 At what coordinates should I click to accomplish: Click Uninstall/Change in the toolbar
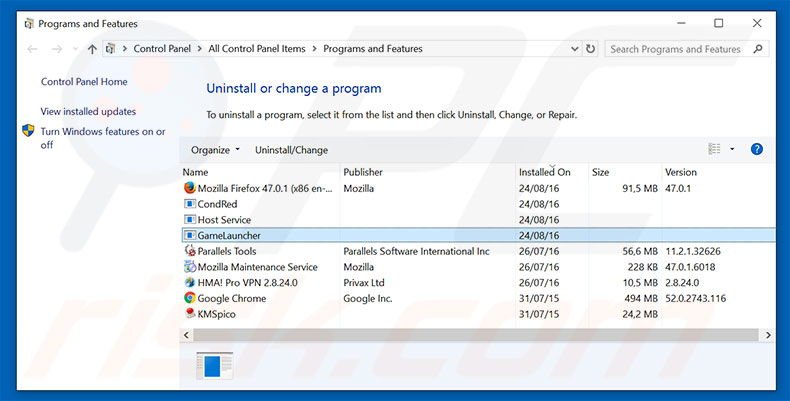[x=291, y=150]
